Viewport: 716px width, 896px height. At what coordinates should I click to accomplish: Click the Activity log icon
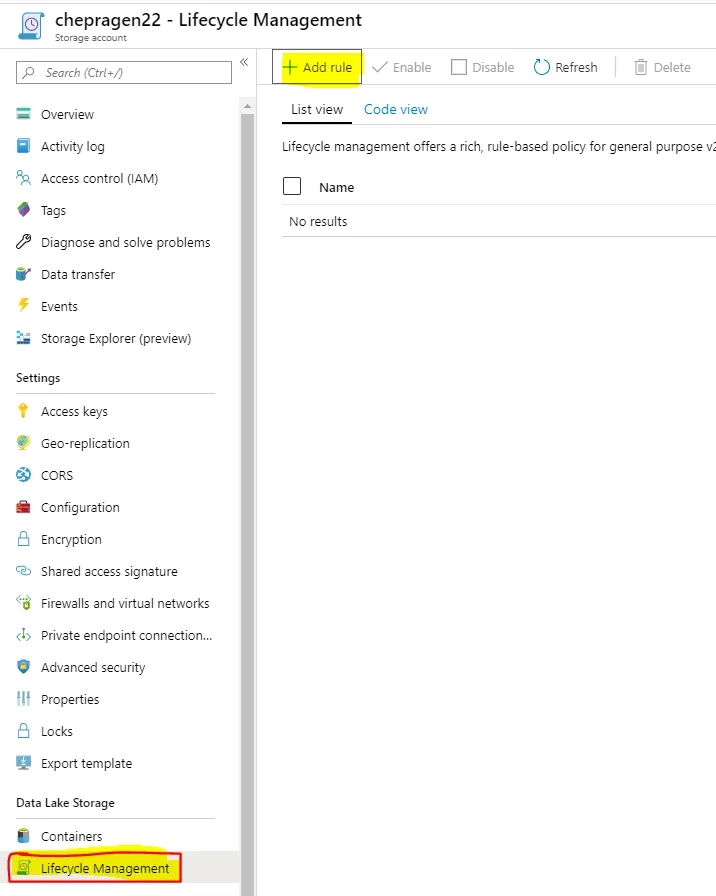tap(23, 146)
